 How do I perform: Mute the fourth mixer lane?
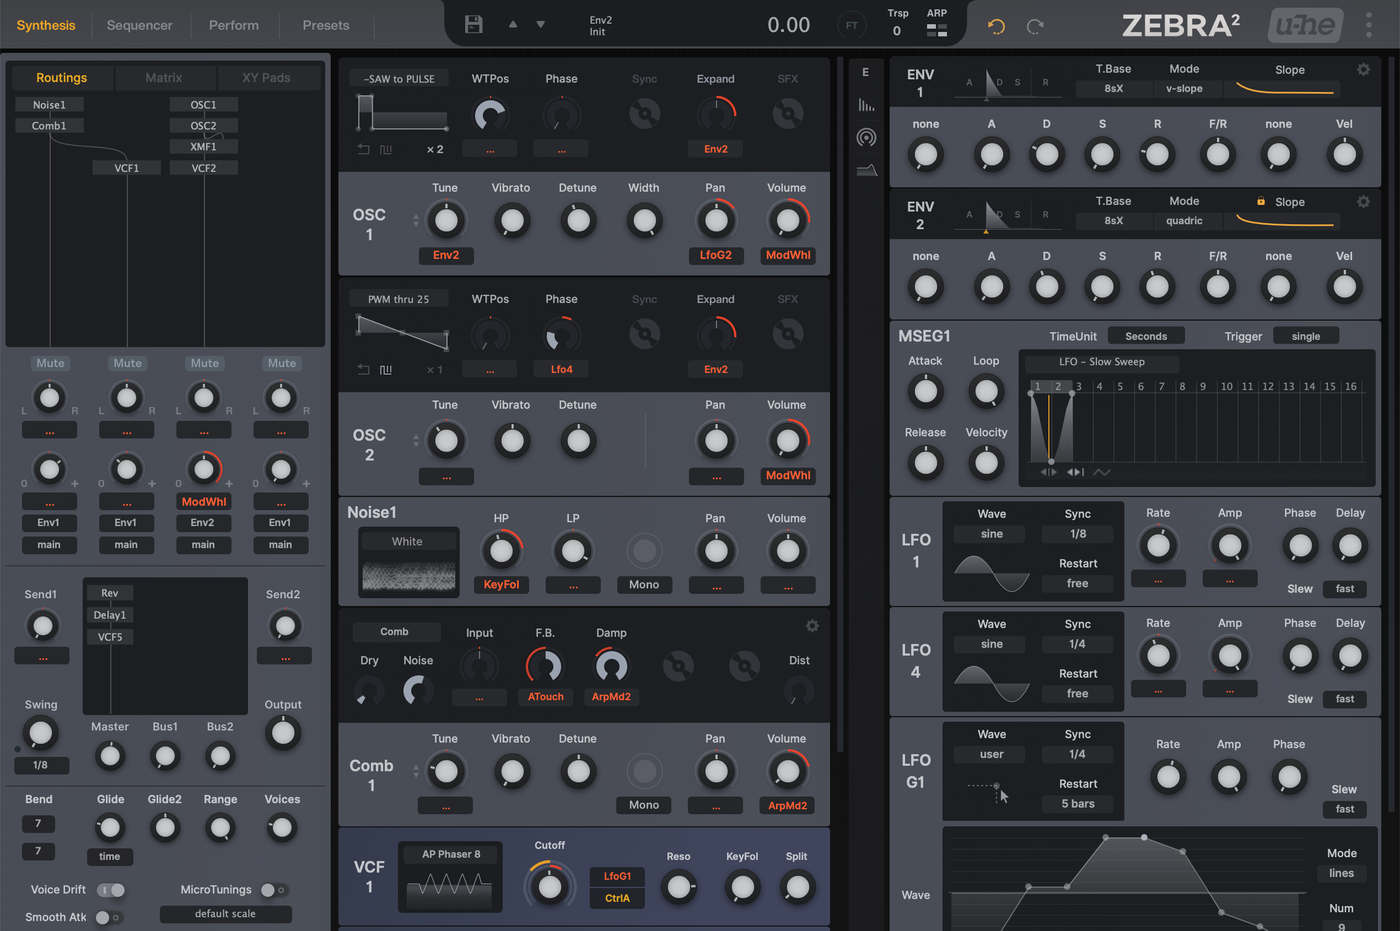[x=281, y=363]
